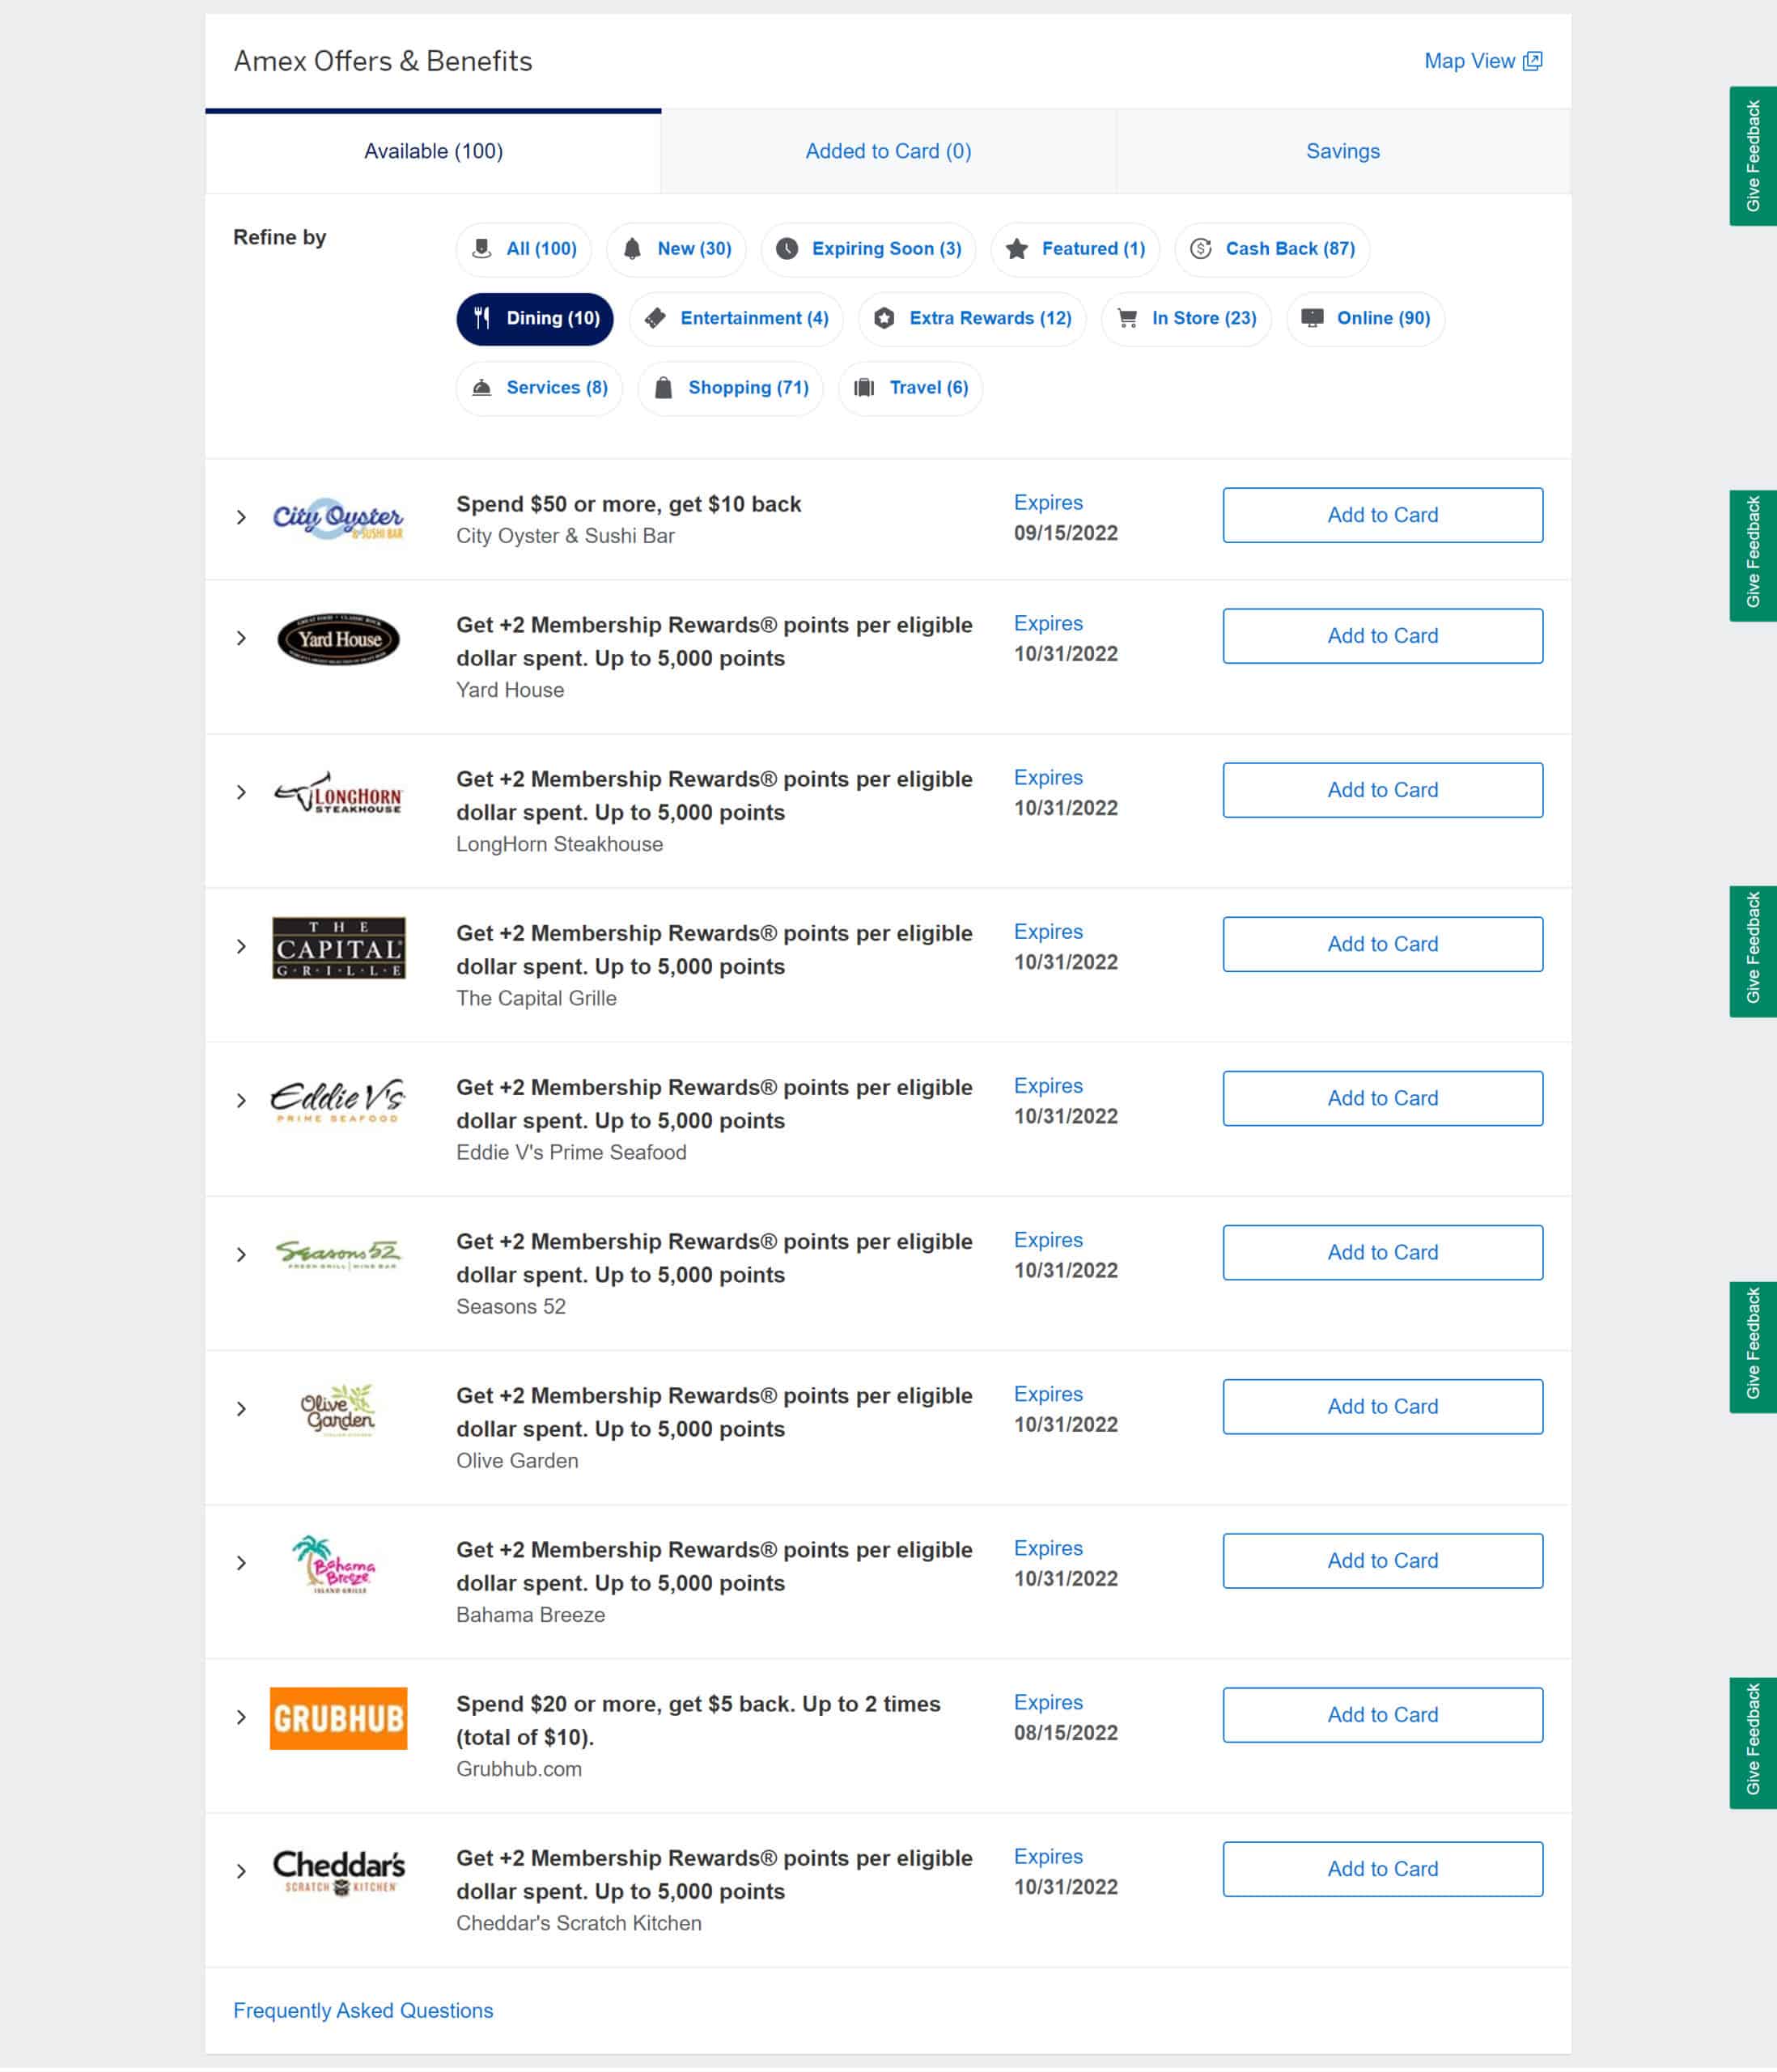Click the Yard House logo
Screen dimensions: 1777x2072
pyautogui.click(x=338, y=639)
